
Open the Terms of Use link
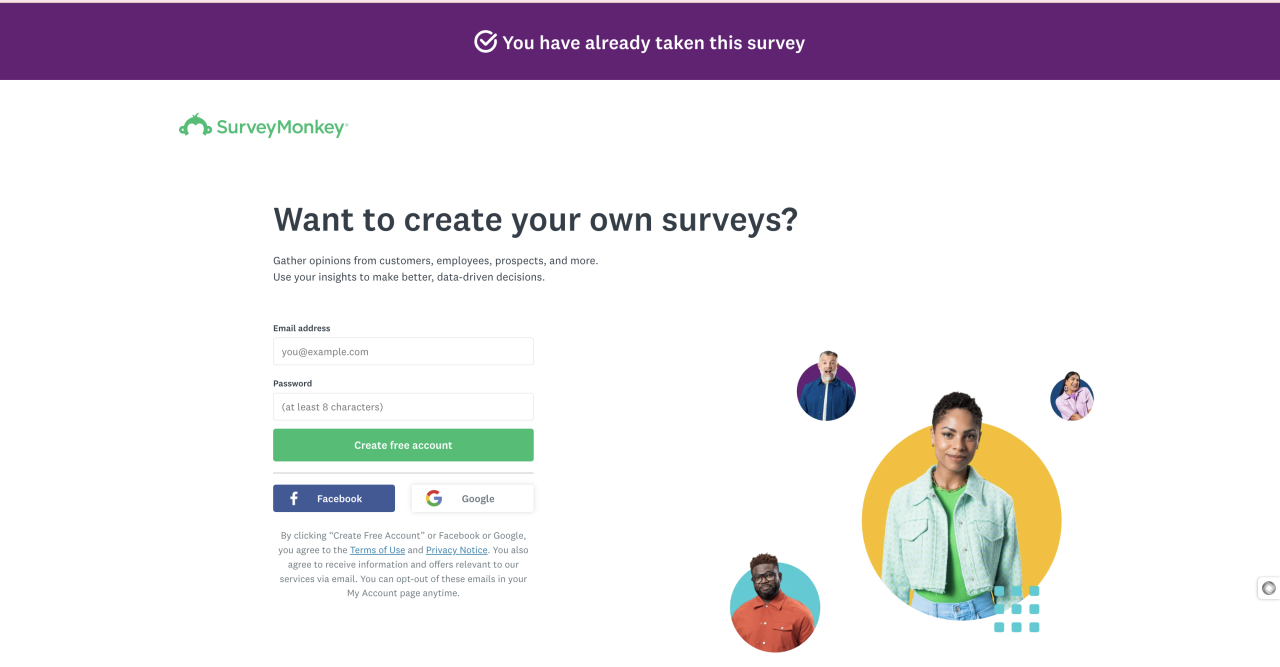pos(377,550)
